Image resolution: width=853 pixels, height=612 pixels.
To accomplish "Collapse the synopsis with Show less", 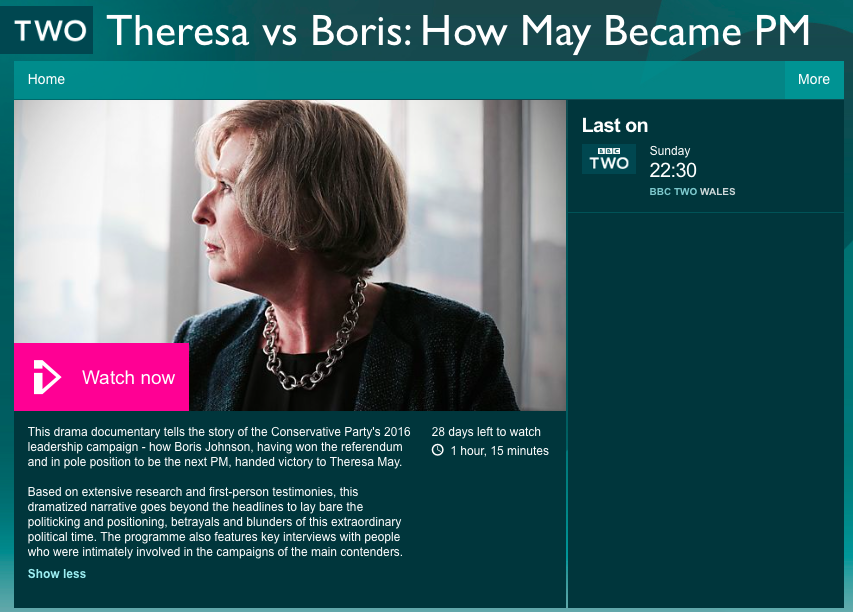I will (57, 574).
